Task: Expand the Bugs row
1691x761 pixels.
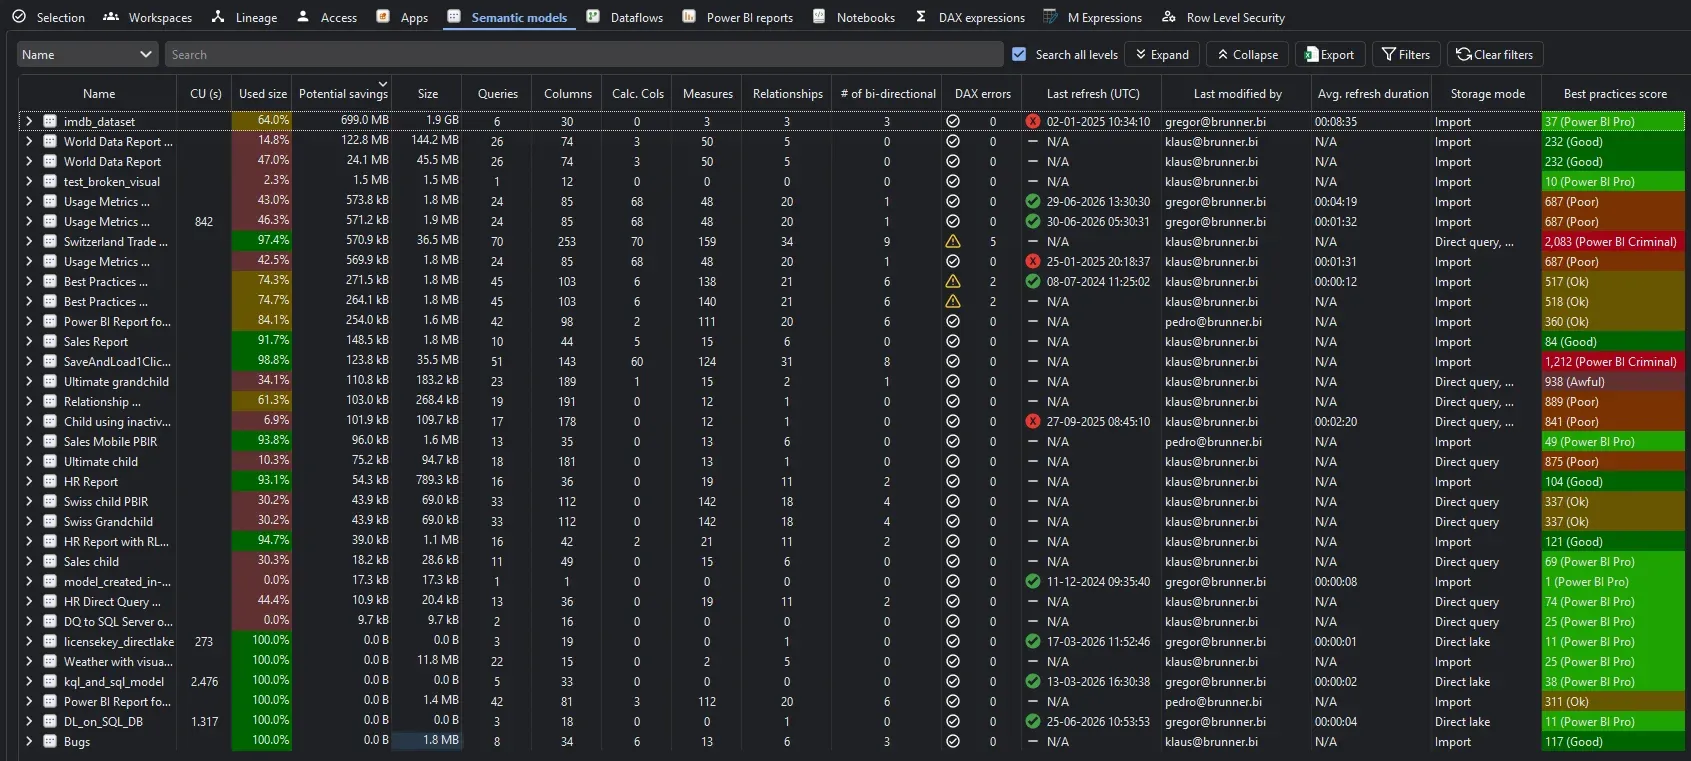Action: [29, 741]
